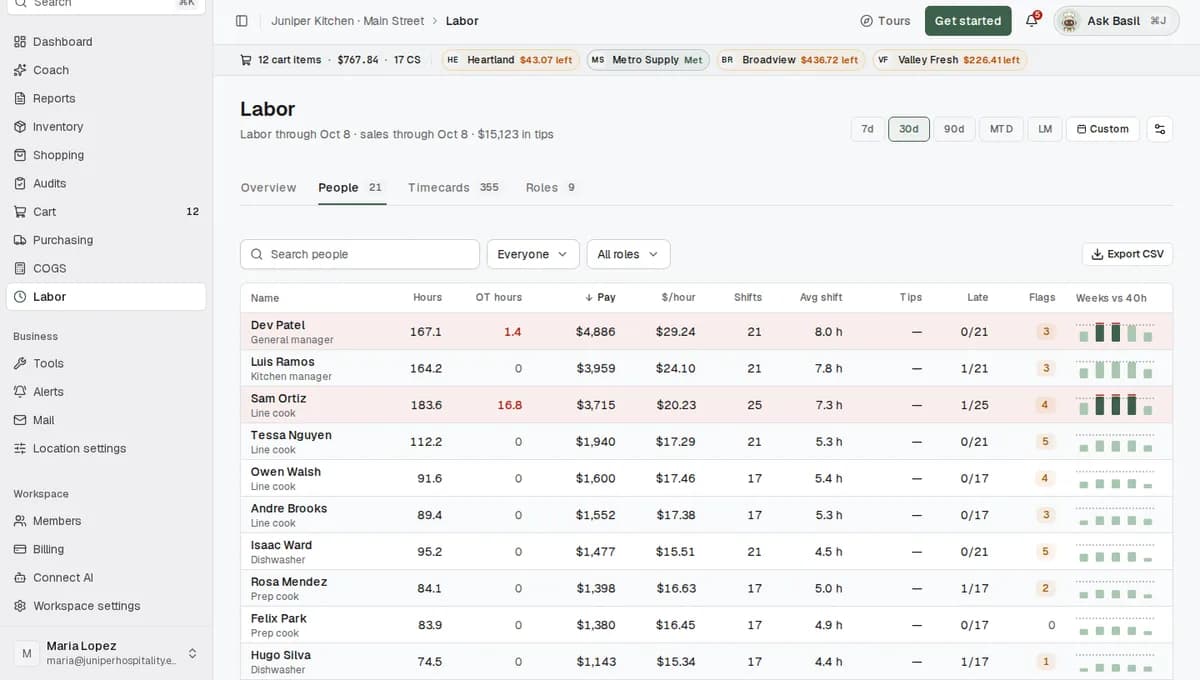This screenshot has width=1200, height=680.
Task: Click Get started button
Action: pyautogui.click(x=968, y=21)
